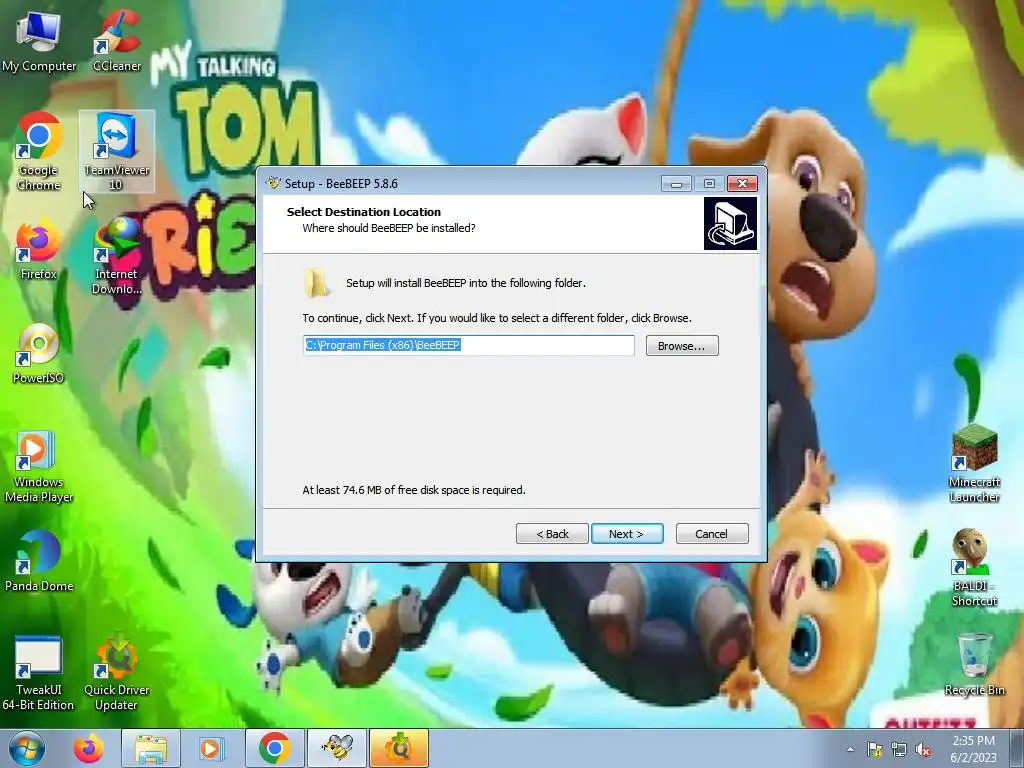Open Google Chrome desktop shortcut
The width and height of the screenshot is (1024, 768).
pos(39,152)
